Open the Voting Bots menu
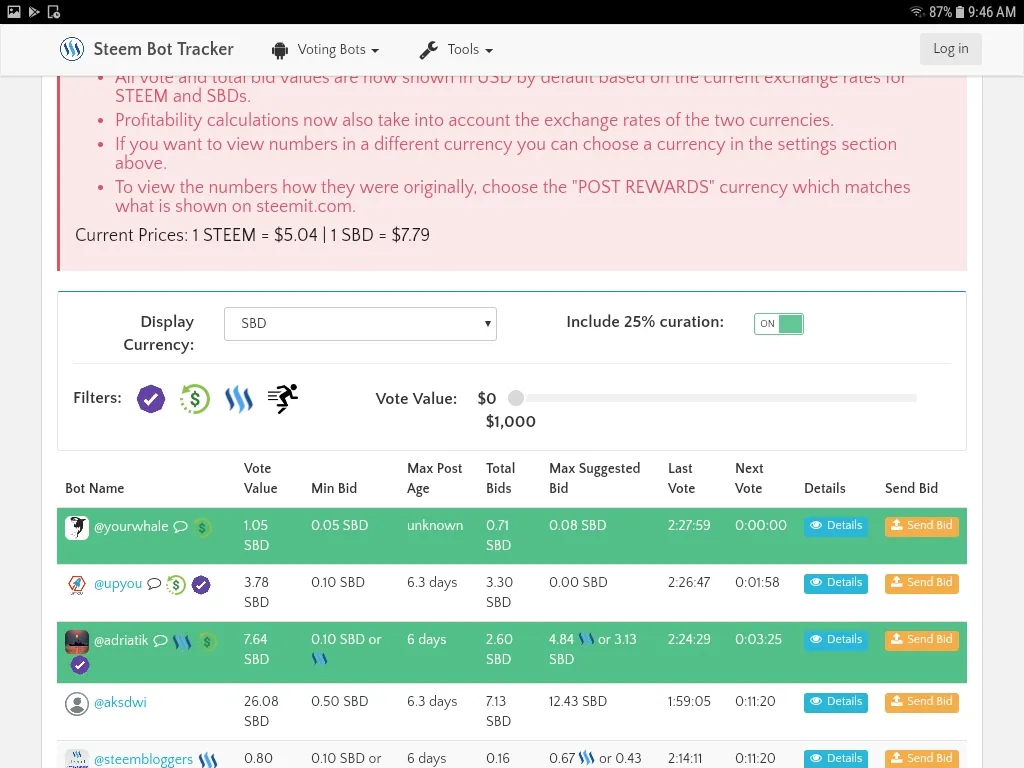The height and width of the screenshot is (768, 1024). [338, 50]
